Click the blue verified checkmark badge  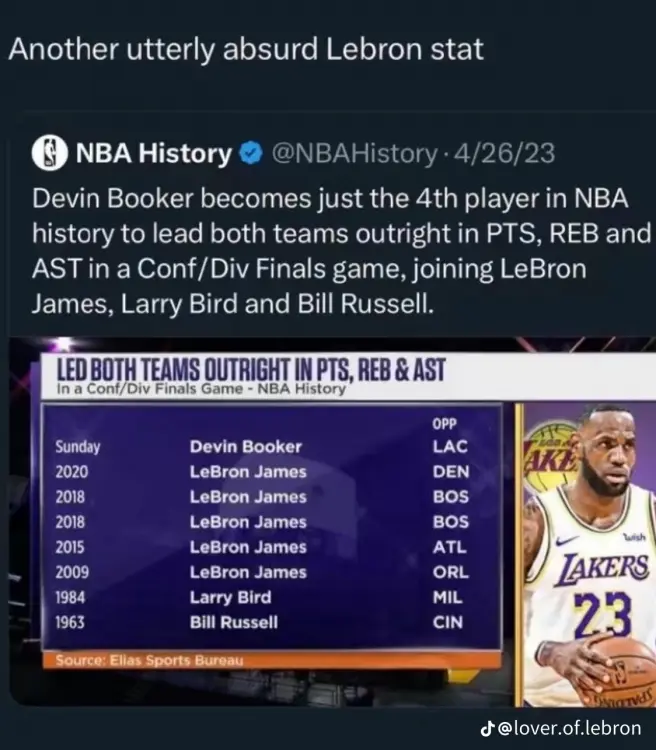[252, 153]
